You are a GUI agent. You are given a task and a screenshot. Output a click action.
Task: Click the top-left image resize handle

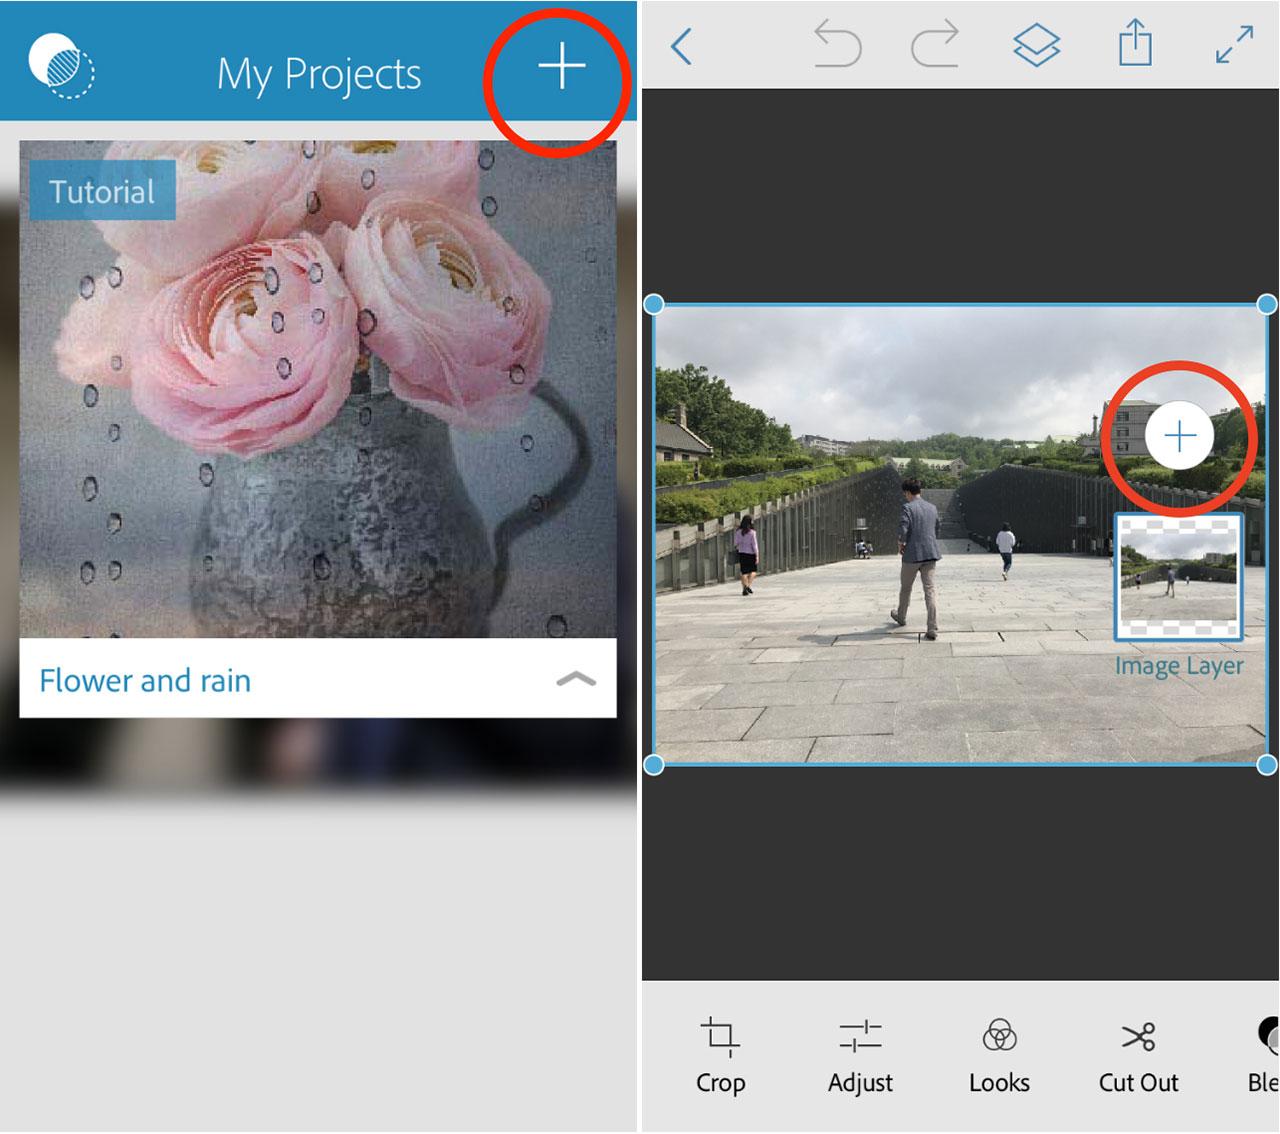coord(654,304)
